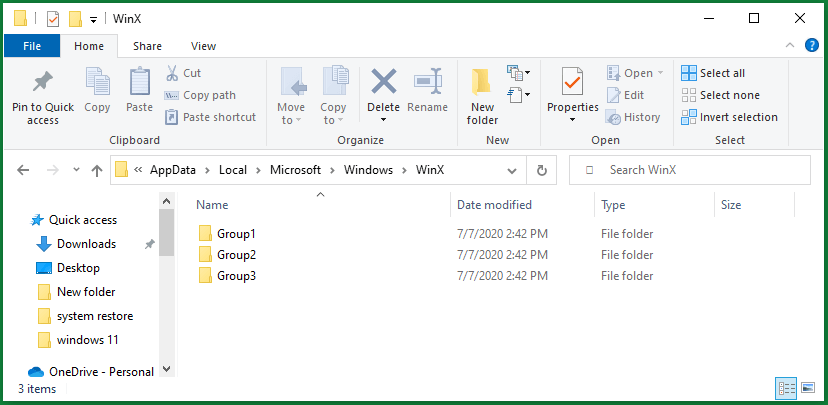Expand the address bar history dropdown
The image size is (828, 405).
[512, 171]
